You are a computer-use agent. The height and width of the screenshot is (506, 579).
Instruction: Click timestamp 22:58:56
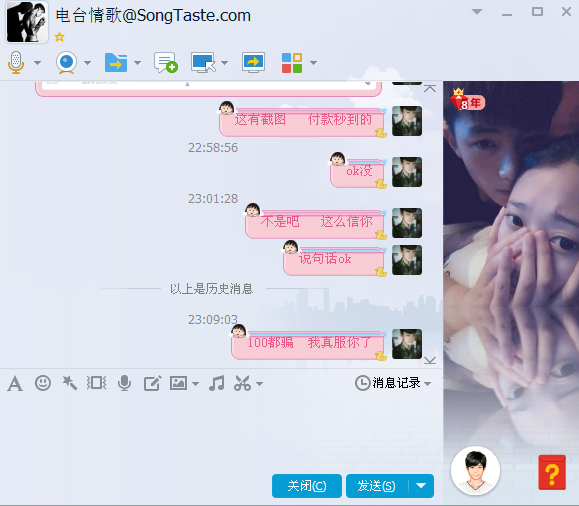213,148
